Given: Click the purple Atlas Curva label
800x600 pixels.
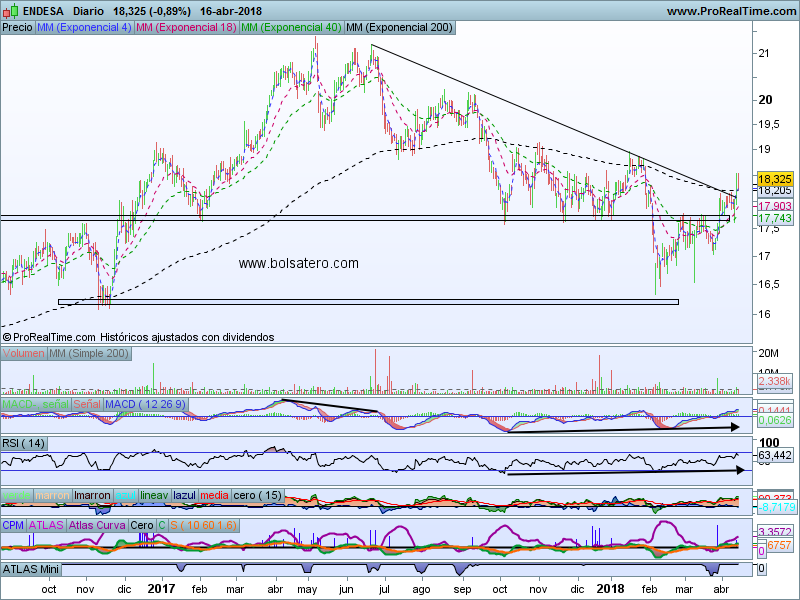Looking at the screenshot, I should (x=98, y=524).
